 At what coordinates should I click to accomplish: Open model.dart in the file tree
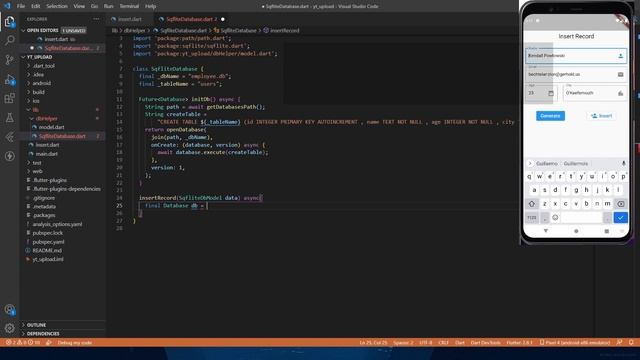51,127
